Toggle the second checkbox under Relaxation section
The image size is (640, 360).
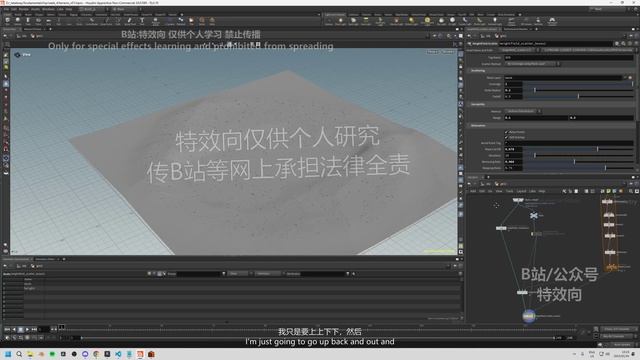507,138
